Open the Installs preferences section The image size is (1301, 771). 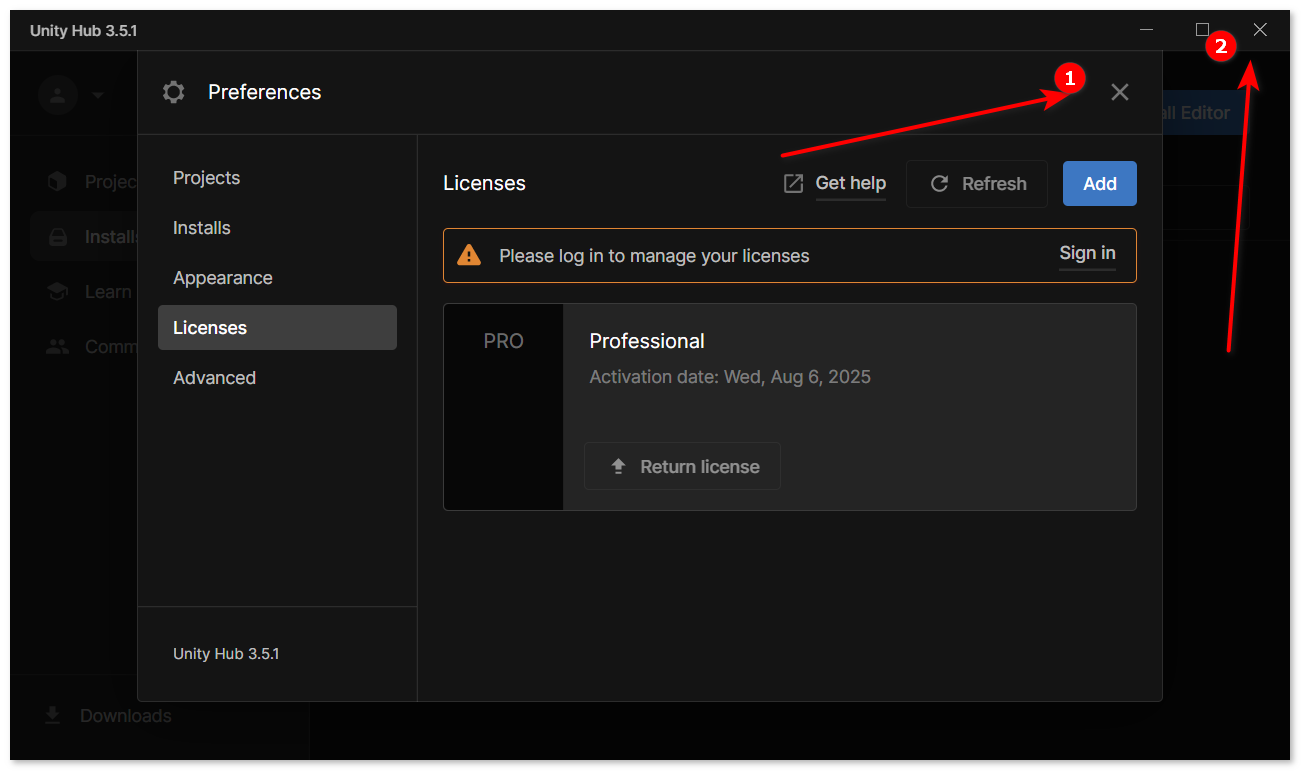tap(277, 228)
